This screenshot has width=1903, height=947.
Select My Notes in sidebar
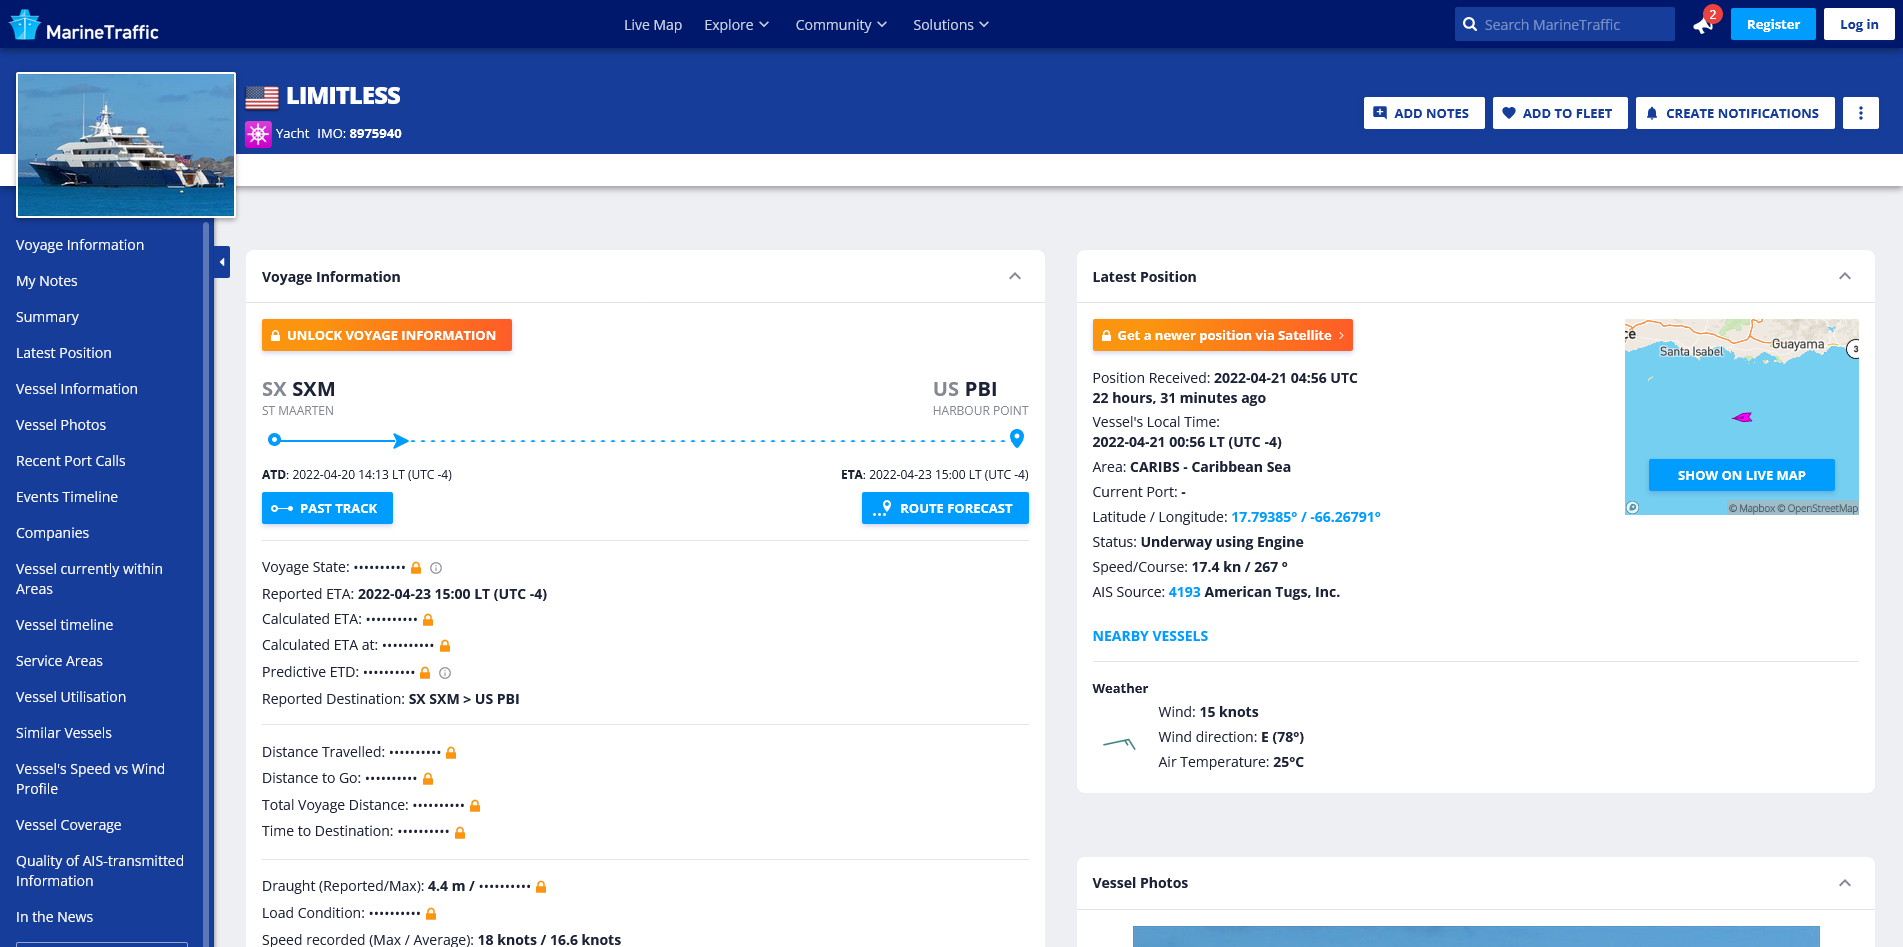(x=47, y=281)
